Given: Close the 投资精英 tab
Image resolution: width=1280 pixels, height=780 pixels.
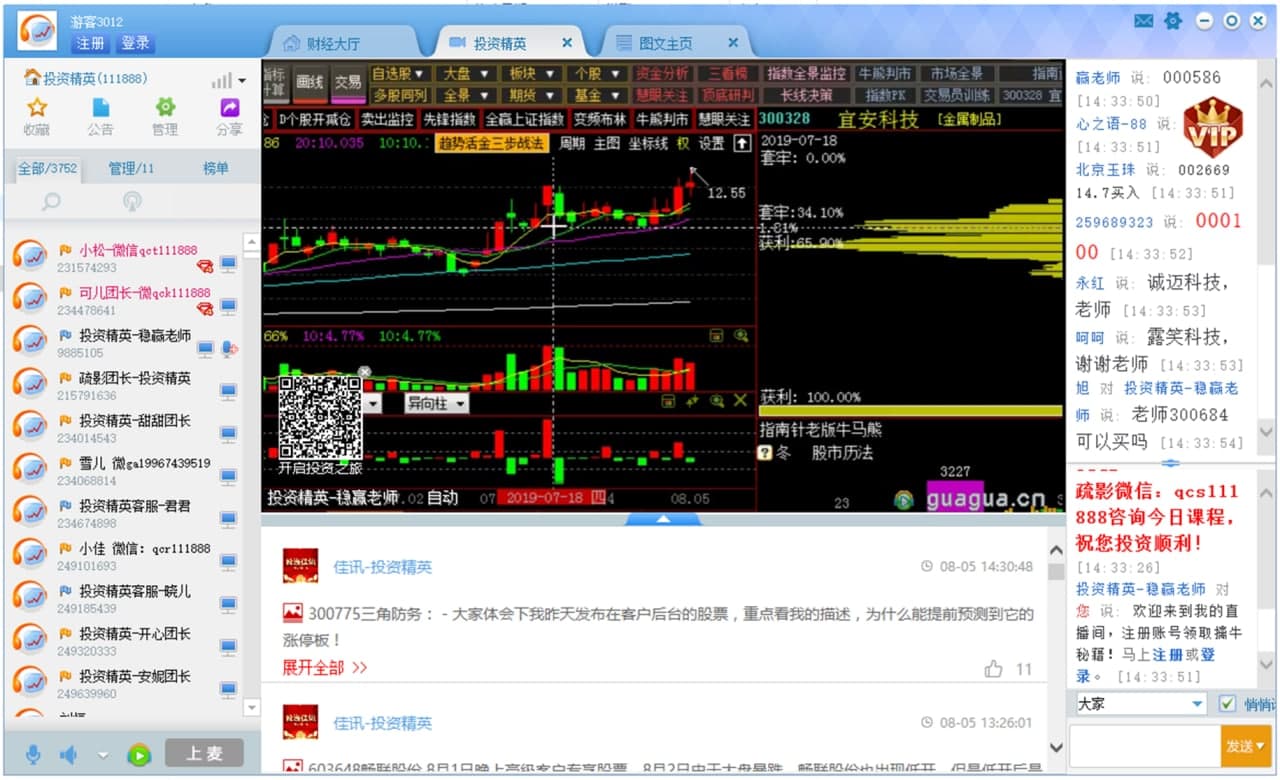Looking at the screenshot, I should [x=567, y=43].
